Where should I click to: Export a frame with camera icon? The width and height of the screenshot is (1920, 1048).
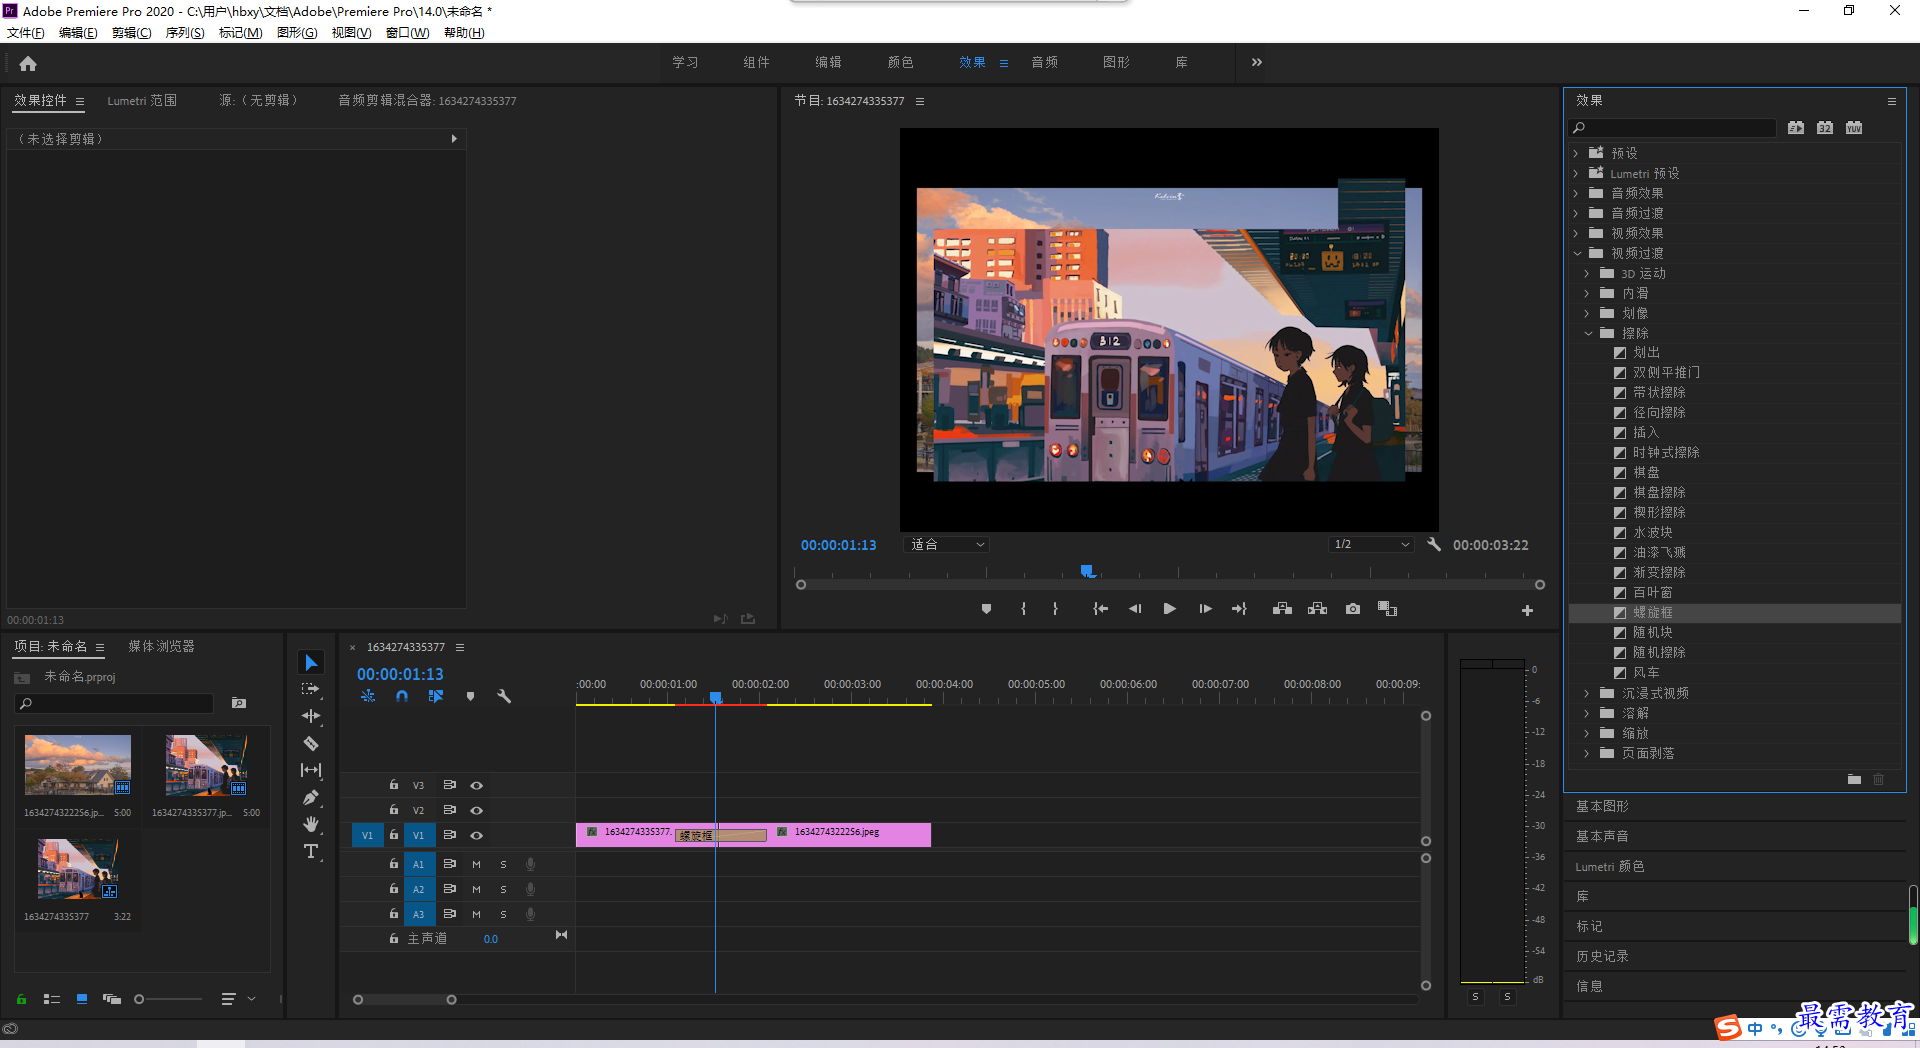[x=1353, y=609]
